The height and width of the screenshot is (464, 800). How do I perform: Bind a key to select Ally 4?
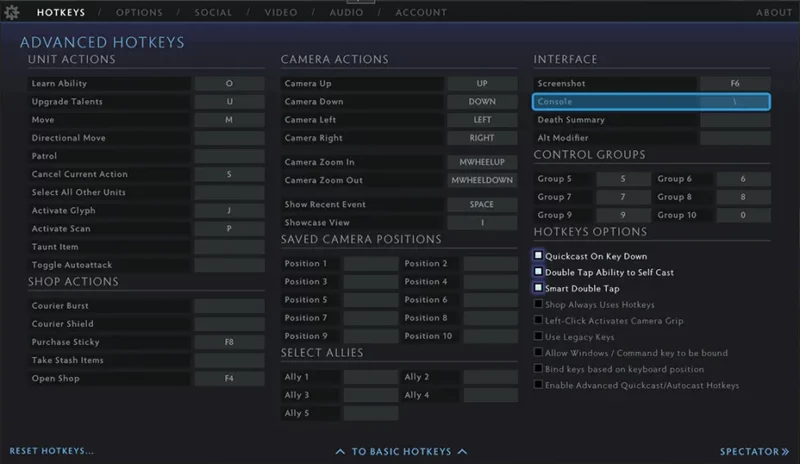(x=490, y=395)
